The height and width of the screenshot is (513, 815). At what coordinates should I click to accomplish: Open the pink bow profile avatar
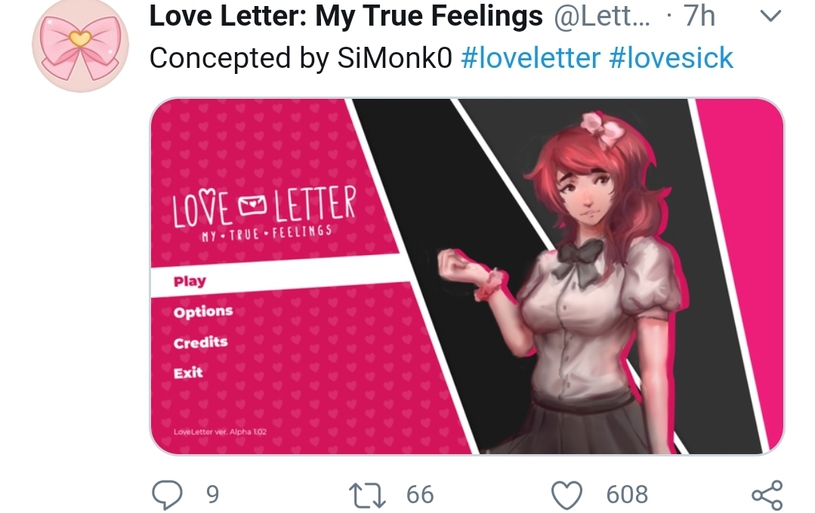pyautogui.click(x=80, y=46)
